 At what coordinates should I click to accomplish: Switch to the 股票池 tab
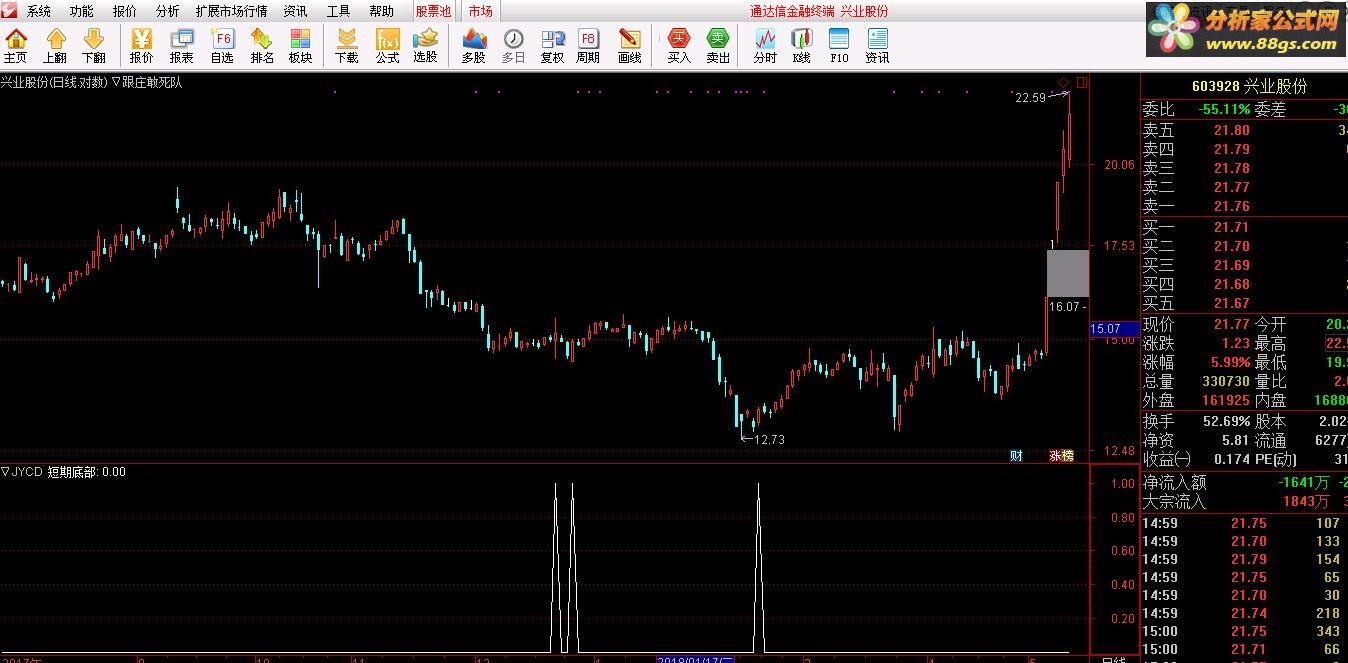[433, 11]
